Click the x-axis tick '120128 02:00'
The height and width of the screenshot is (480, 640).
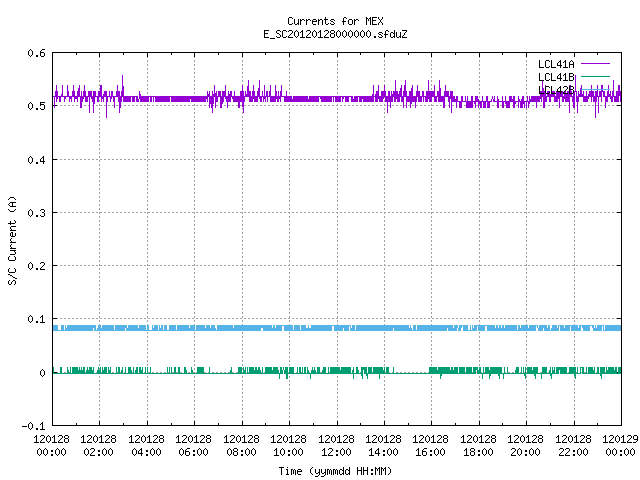point(98,446)
